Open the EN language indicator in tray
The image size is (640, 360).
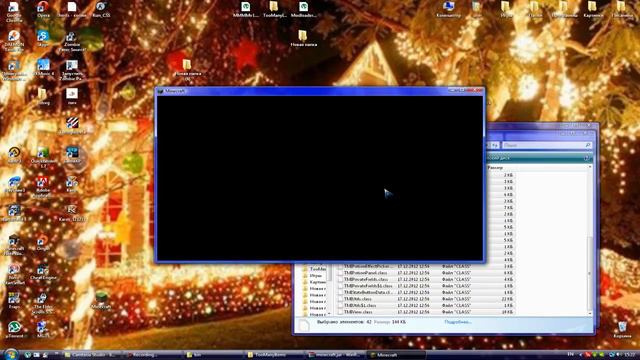571,354
